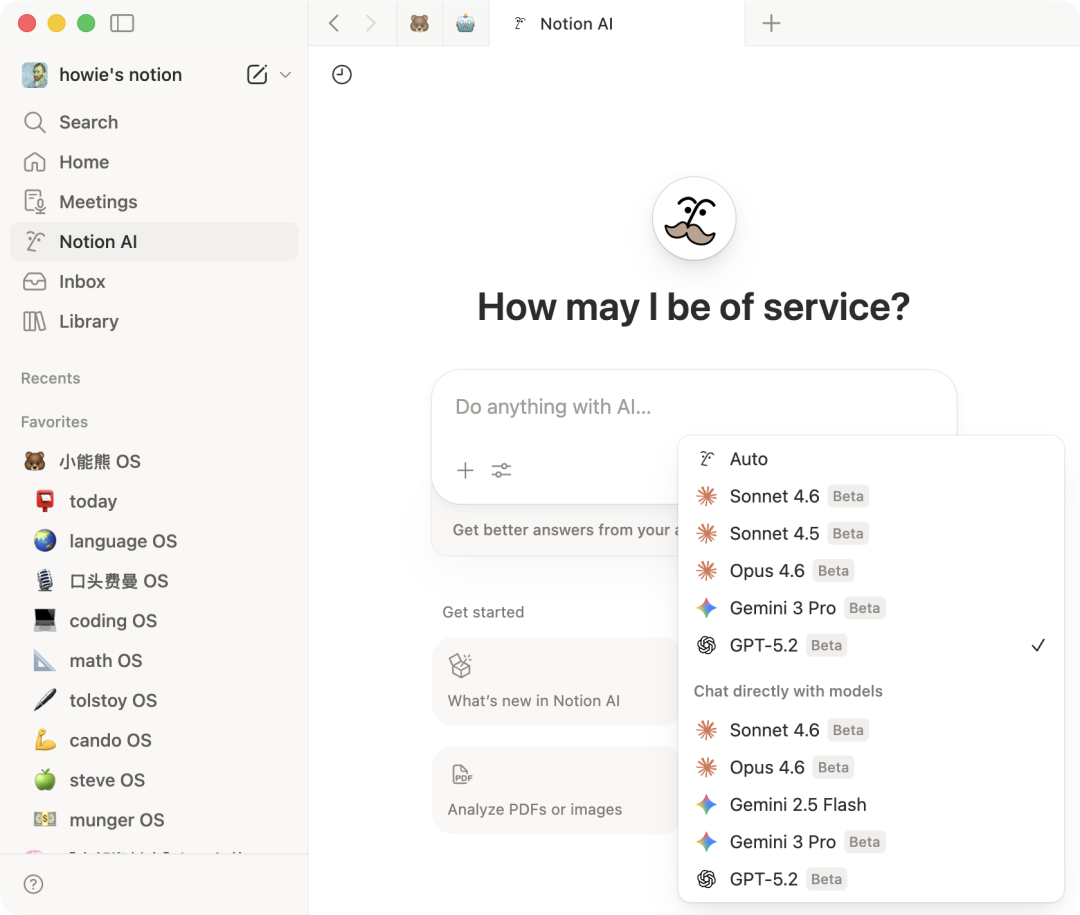The image size is (1080, 915).
Task: Open AI settings sliders icon
Action: click(x=501, y=471)
